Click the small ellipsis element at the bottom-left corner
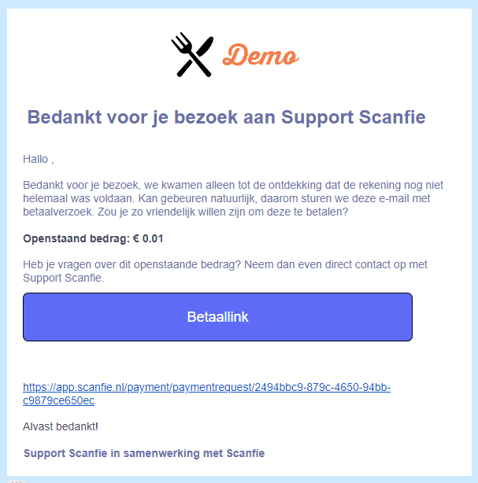The height and width of the screenshot is (483, 478). (x=16, y=481)
